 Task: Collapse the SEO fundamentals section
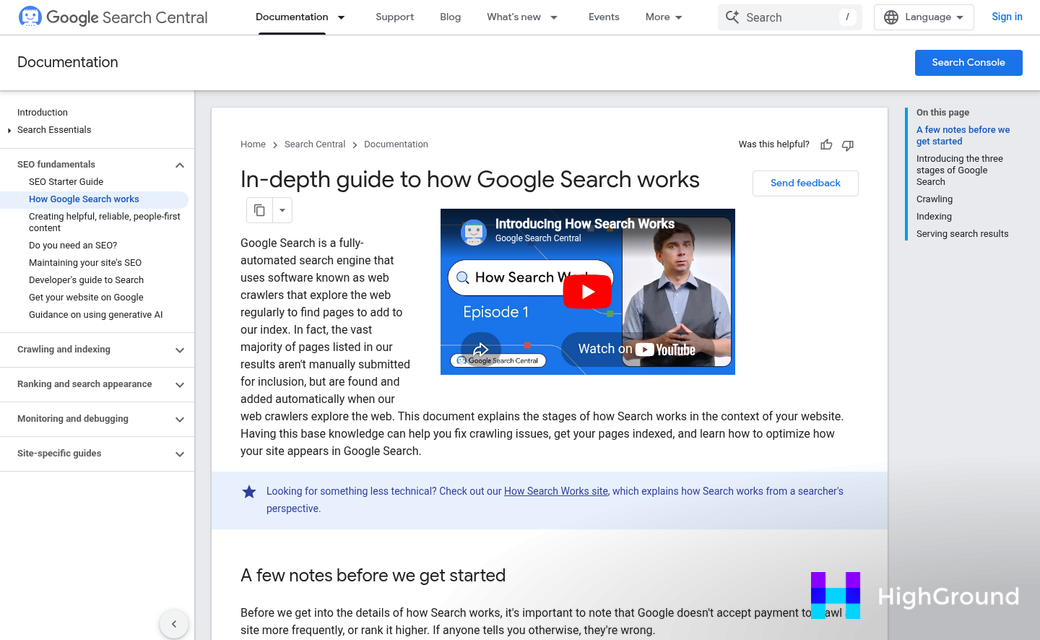(180, 165)
